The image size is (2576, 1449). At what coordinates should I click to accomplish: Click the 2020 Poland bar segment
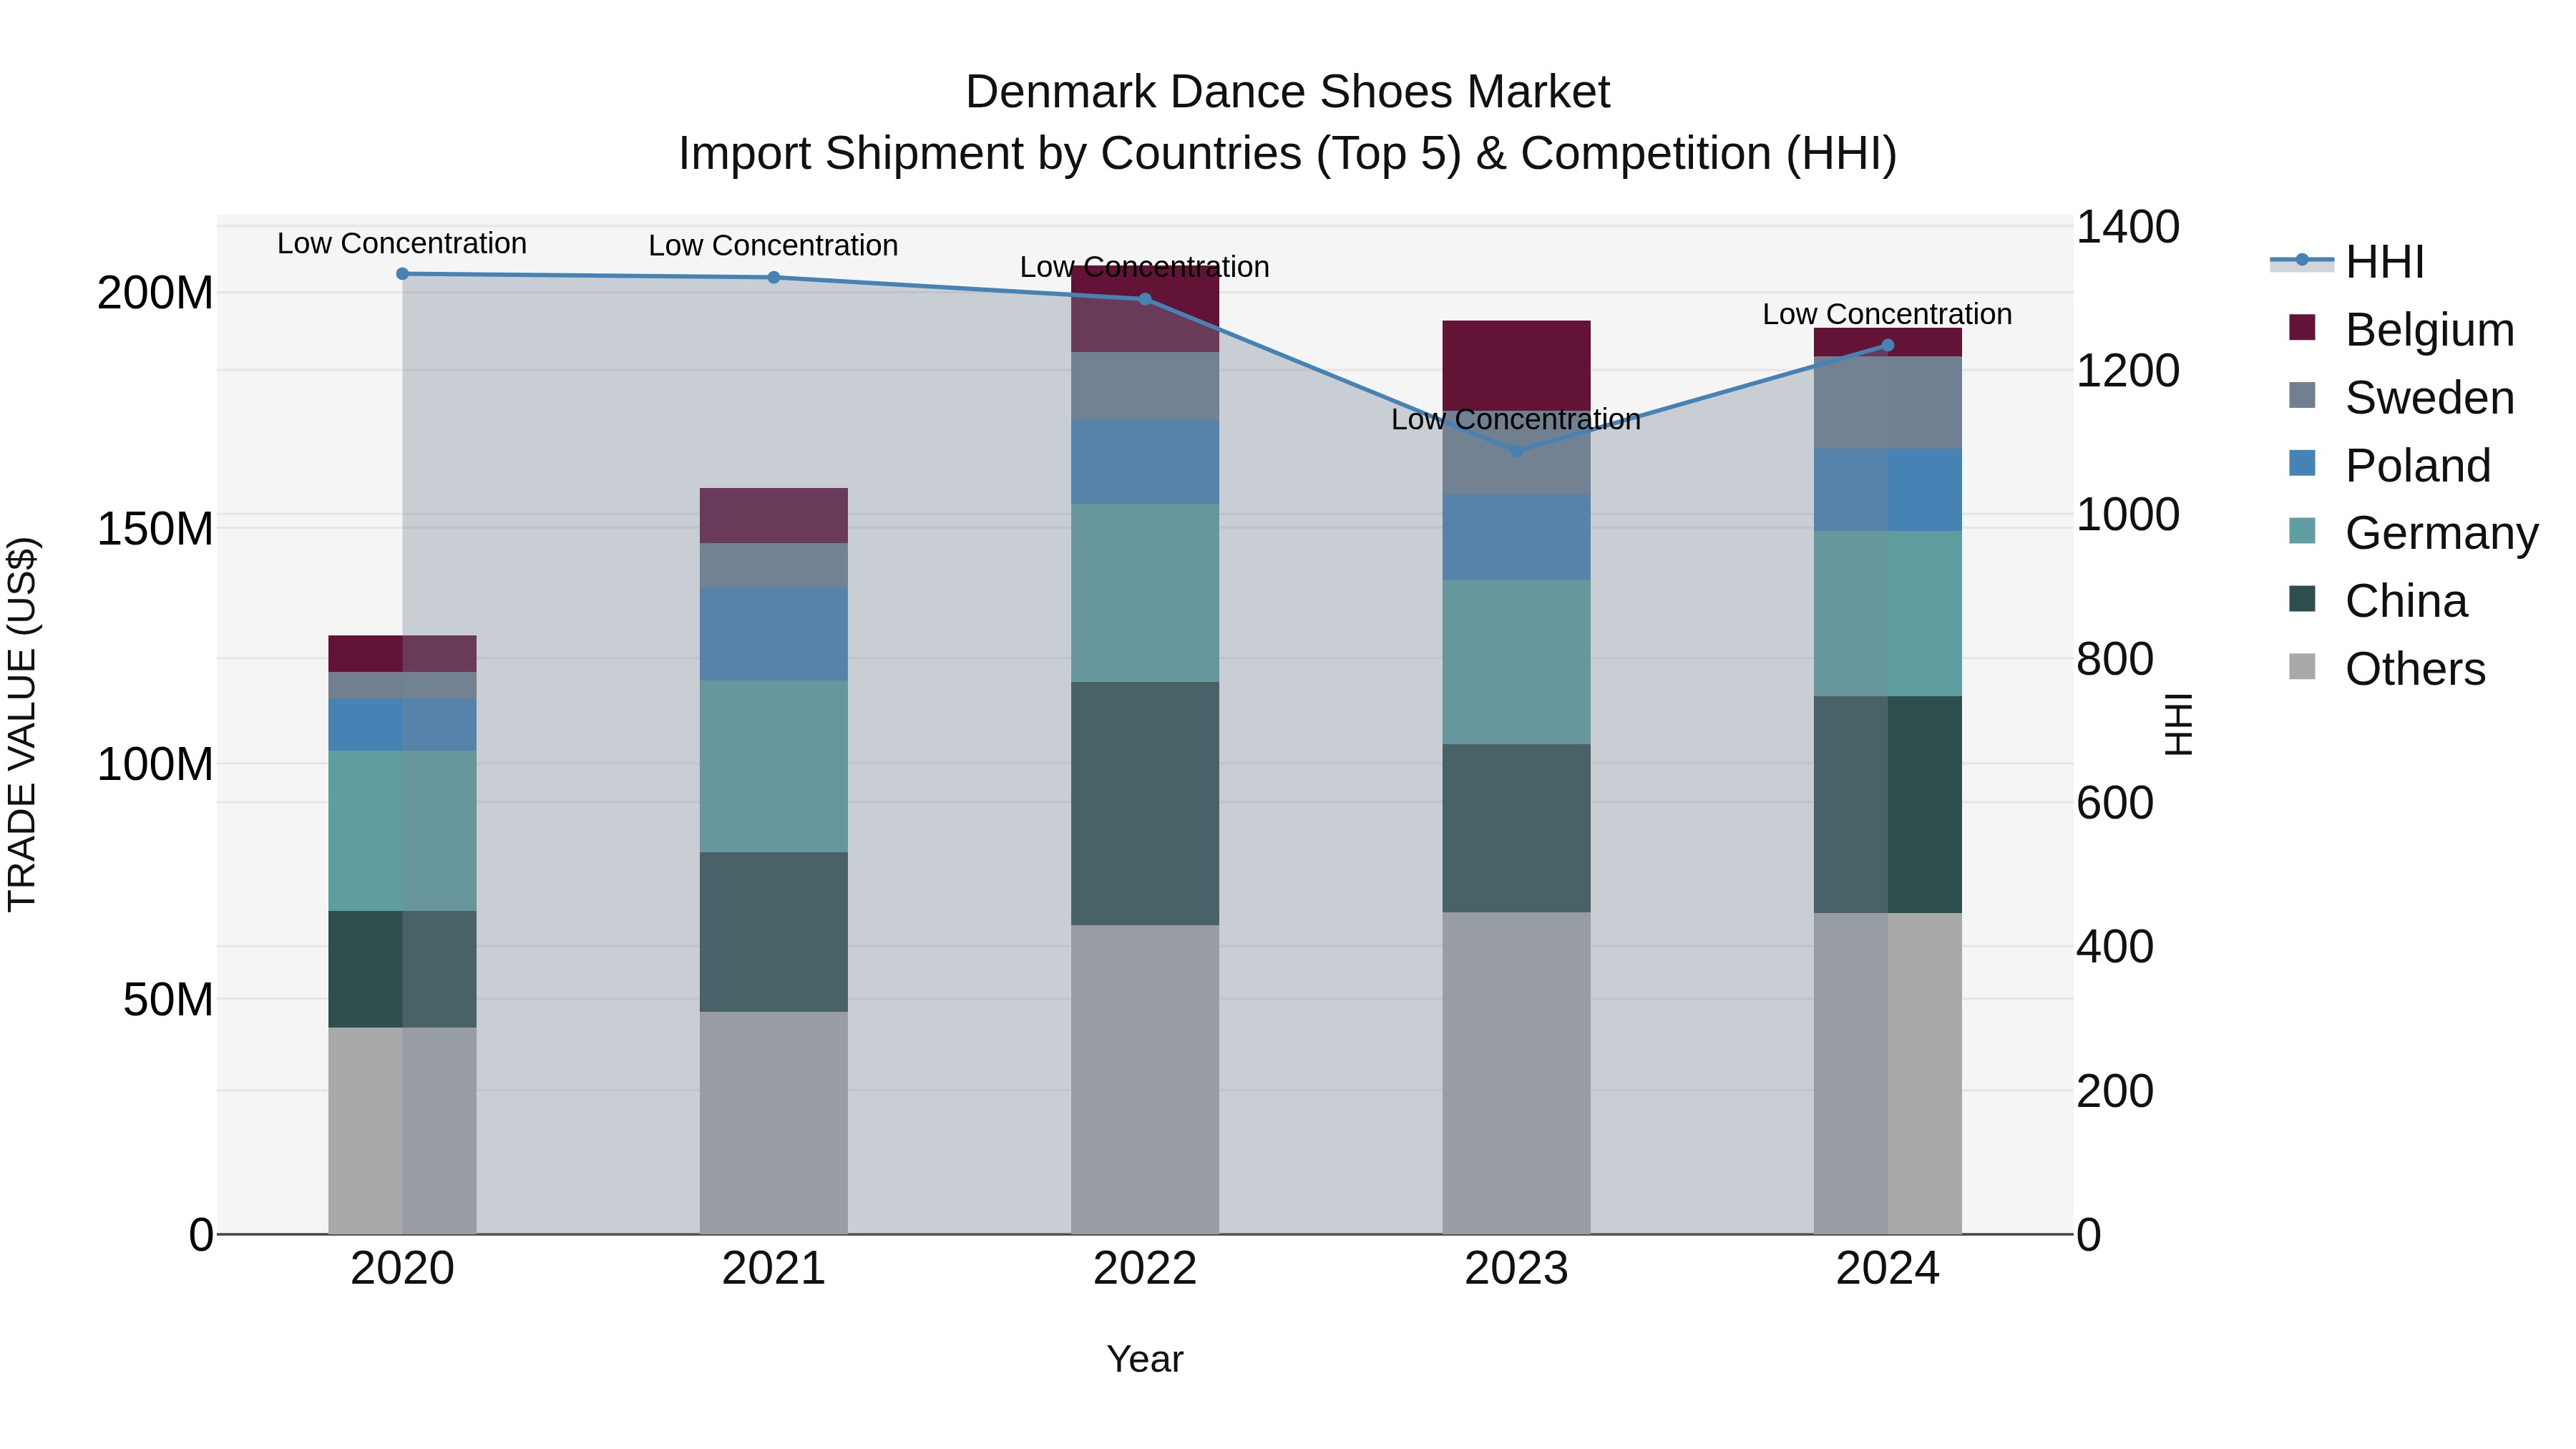coord(402,725)
